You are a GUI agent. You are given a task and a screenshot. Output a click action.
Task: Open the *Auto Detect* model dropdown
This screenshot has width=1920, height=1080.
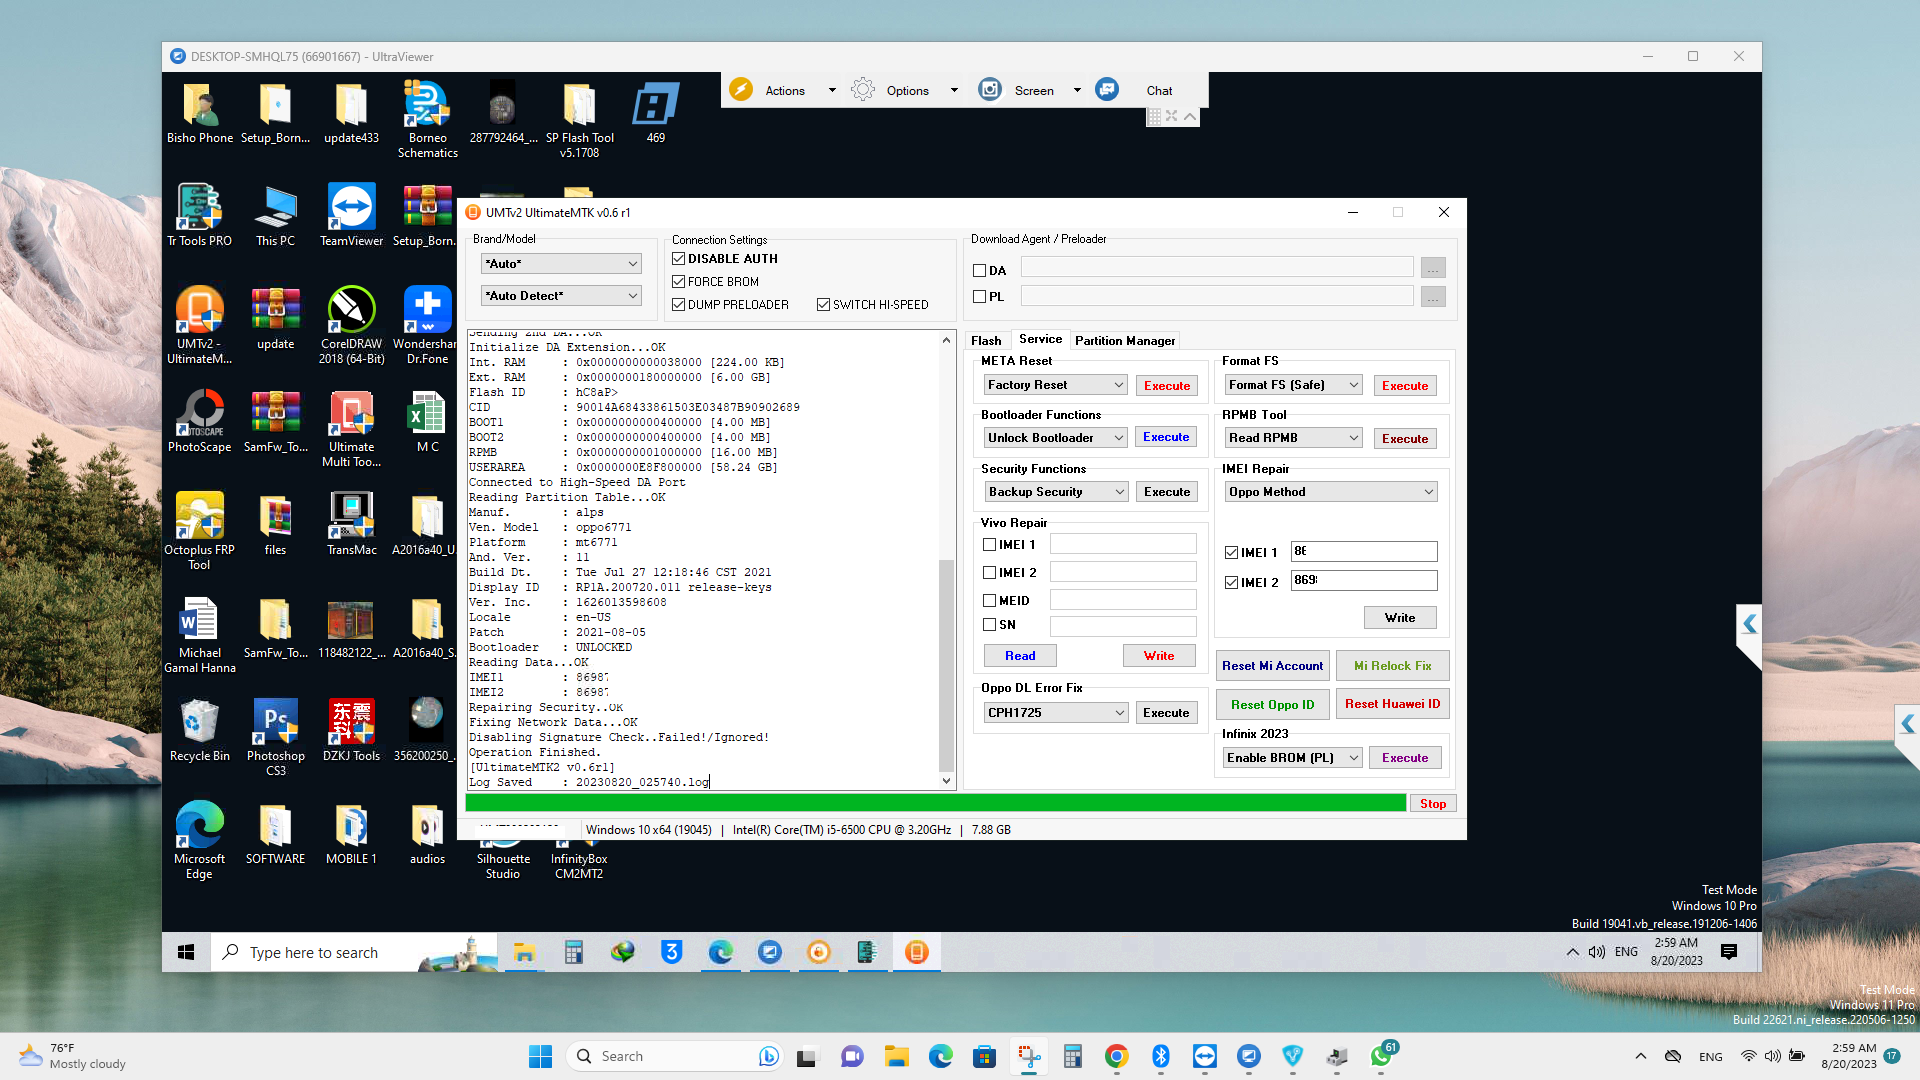(x=561, y=295)
